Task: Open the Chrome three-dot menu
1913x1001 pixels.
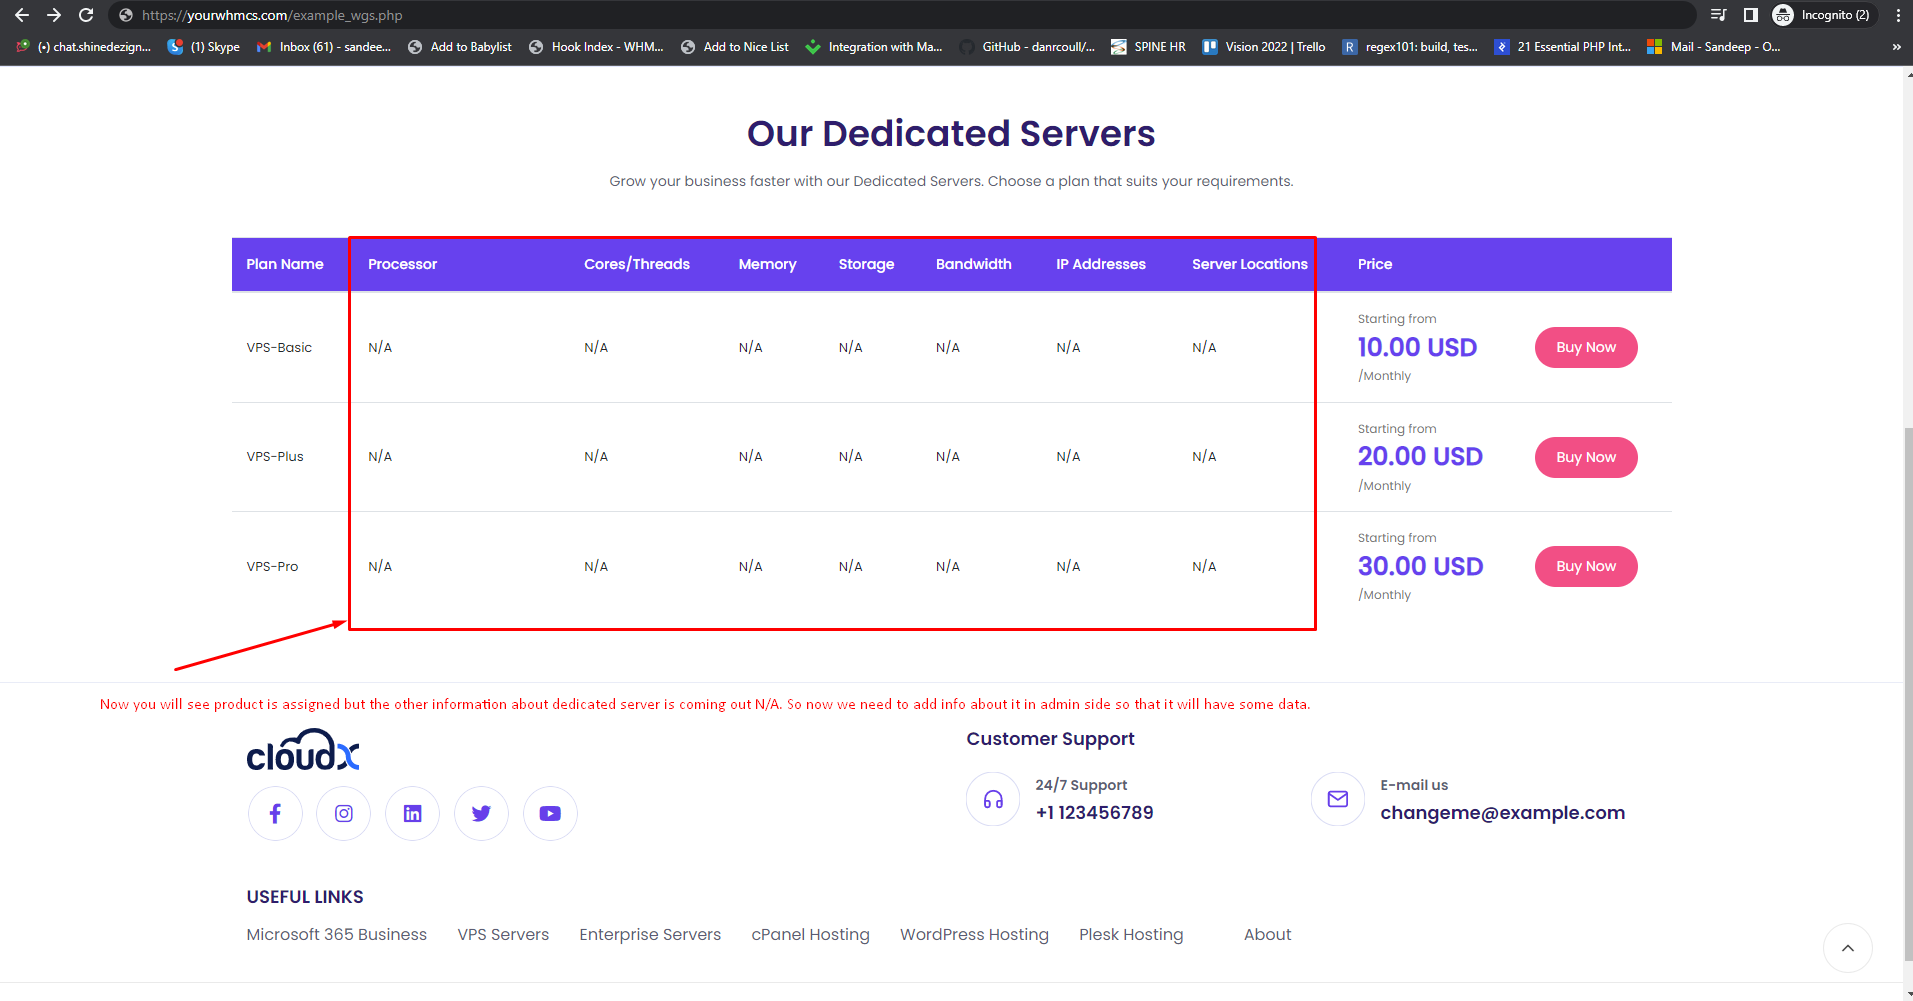Action: (1897, 15)
